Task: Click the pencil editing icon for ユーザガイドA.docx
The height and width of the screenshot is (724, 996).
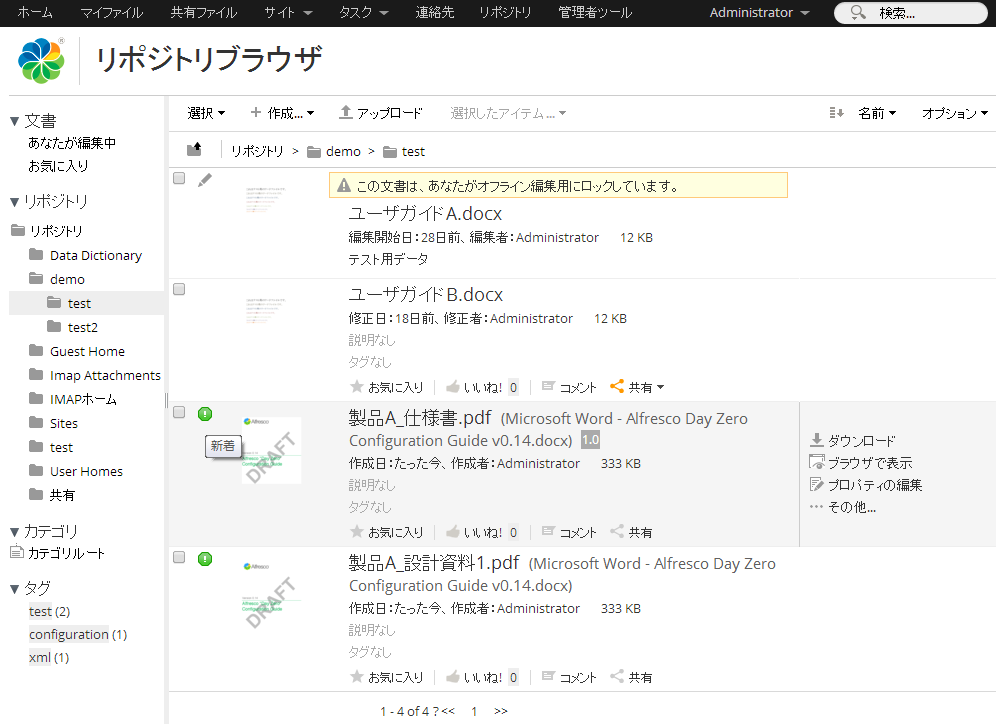Action: click(205, 180)
